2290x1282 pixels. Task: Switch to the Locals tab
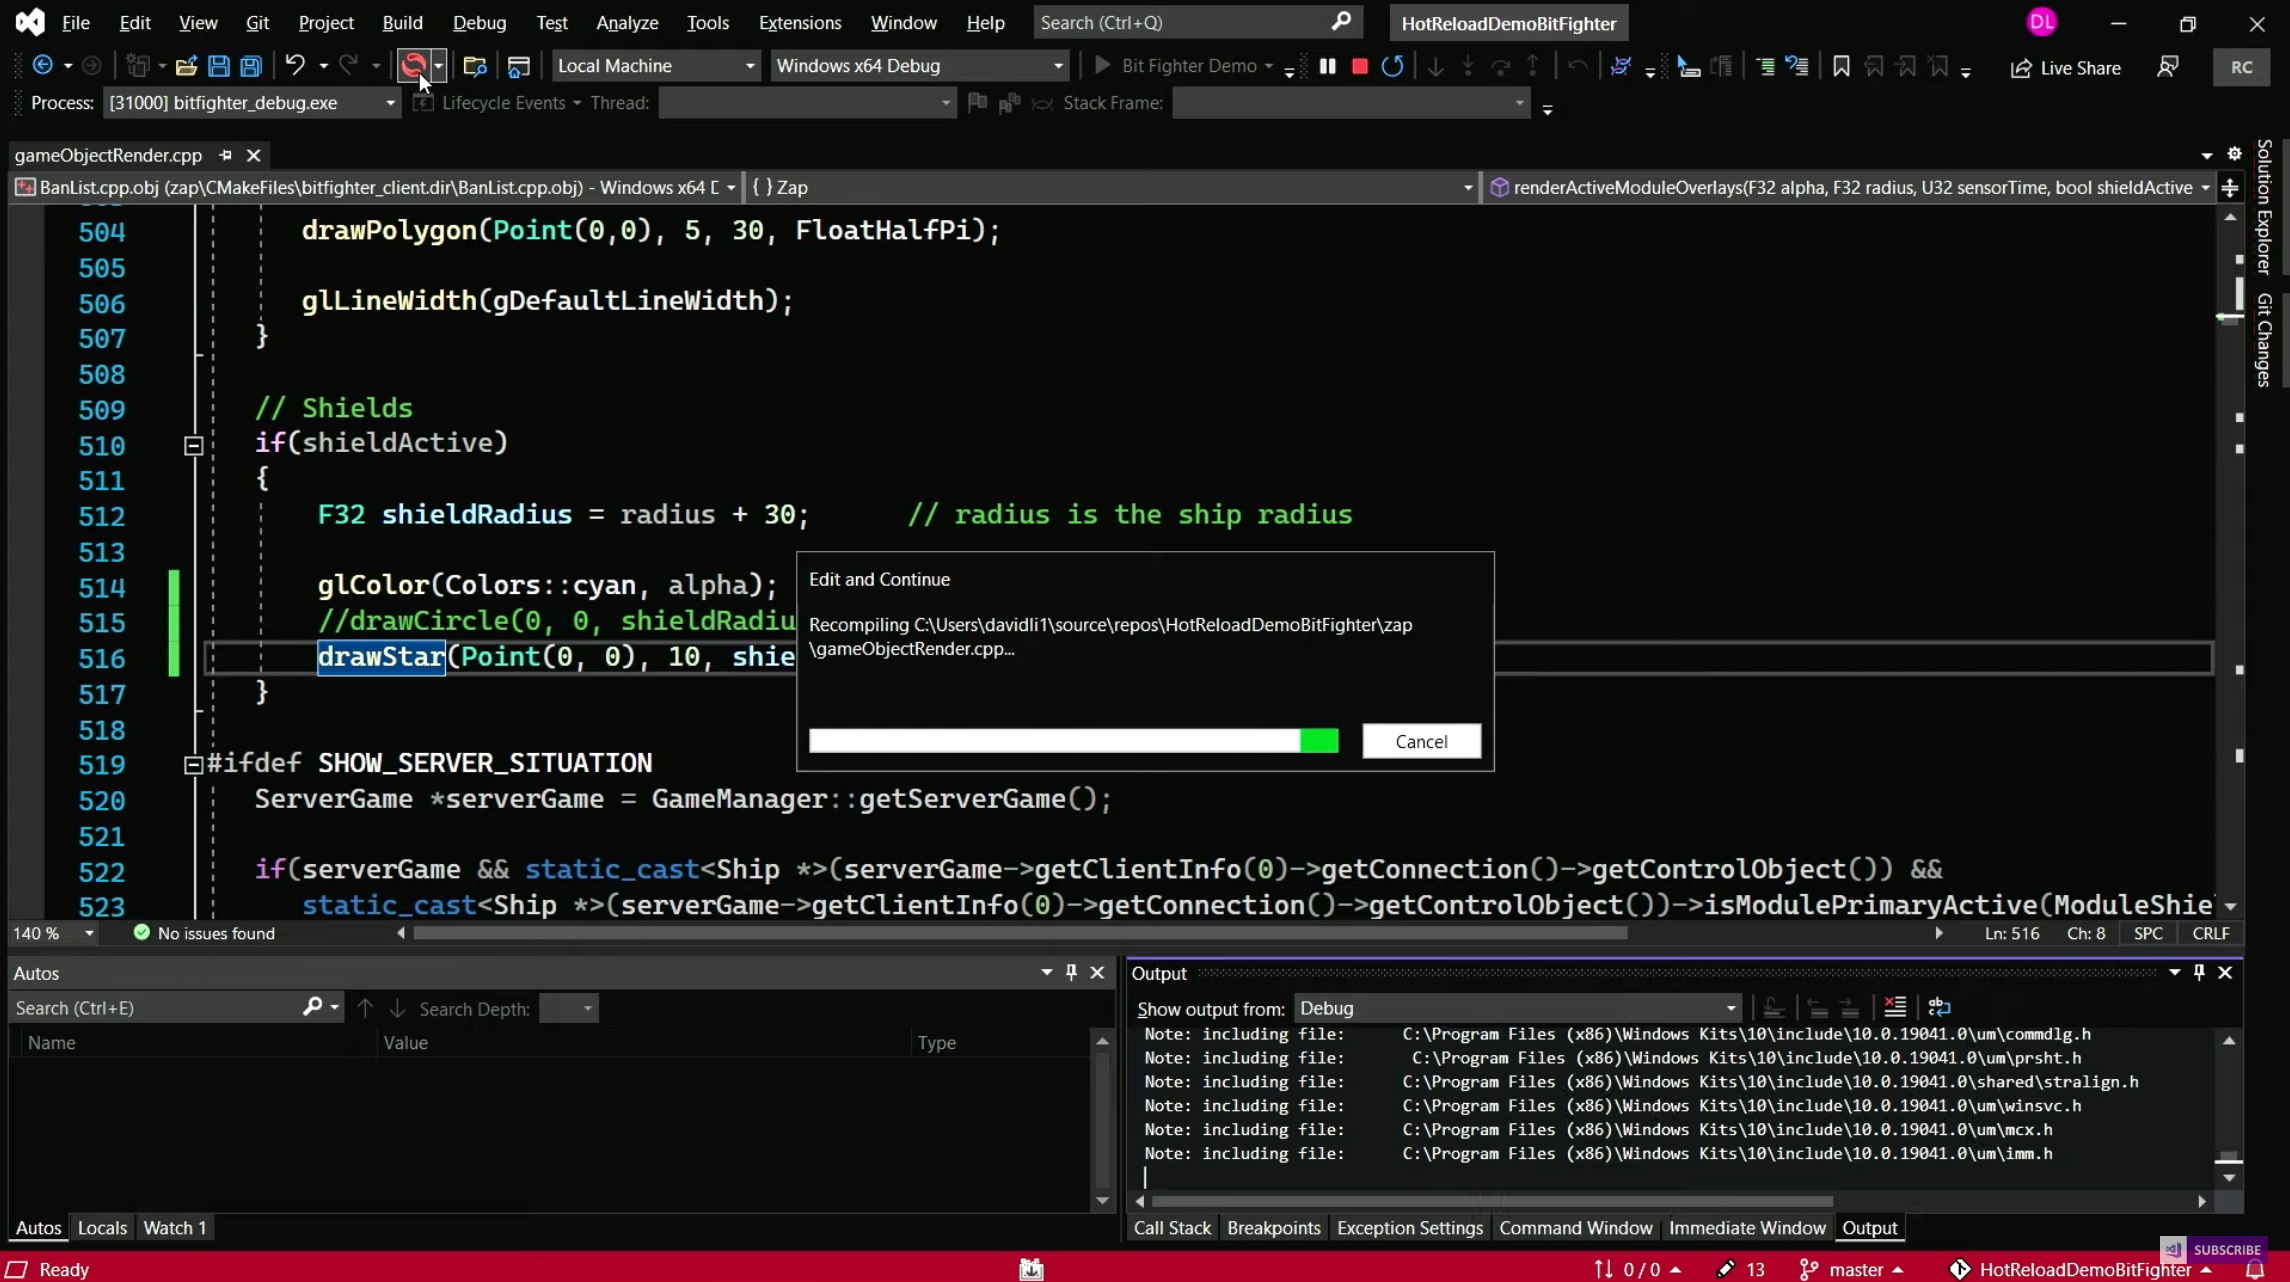102,1227
